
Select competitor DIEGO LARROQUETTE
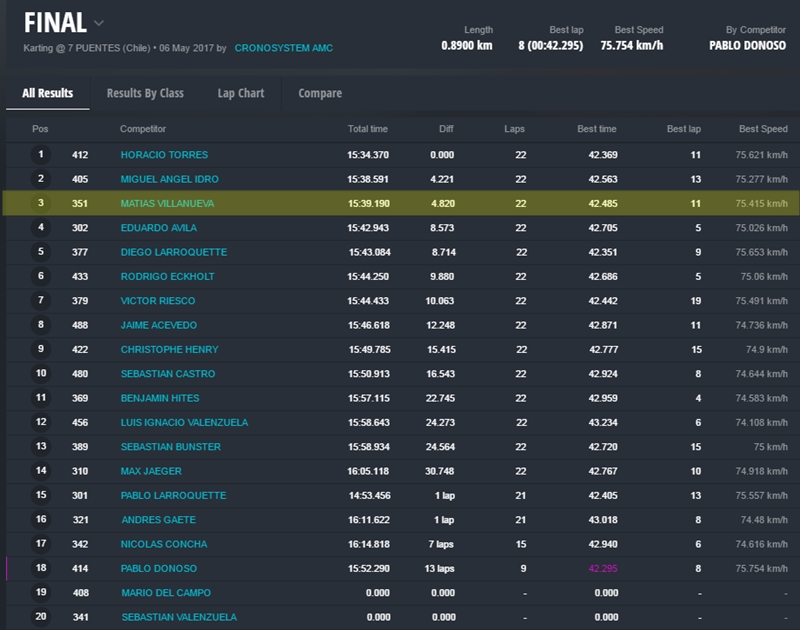point(173,252)
